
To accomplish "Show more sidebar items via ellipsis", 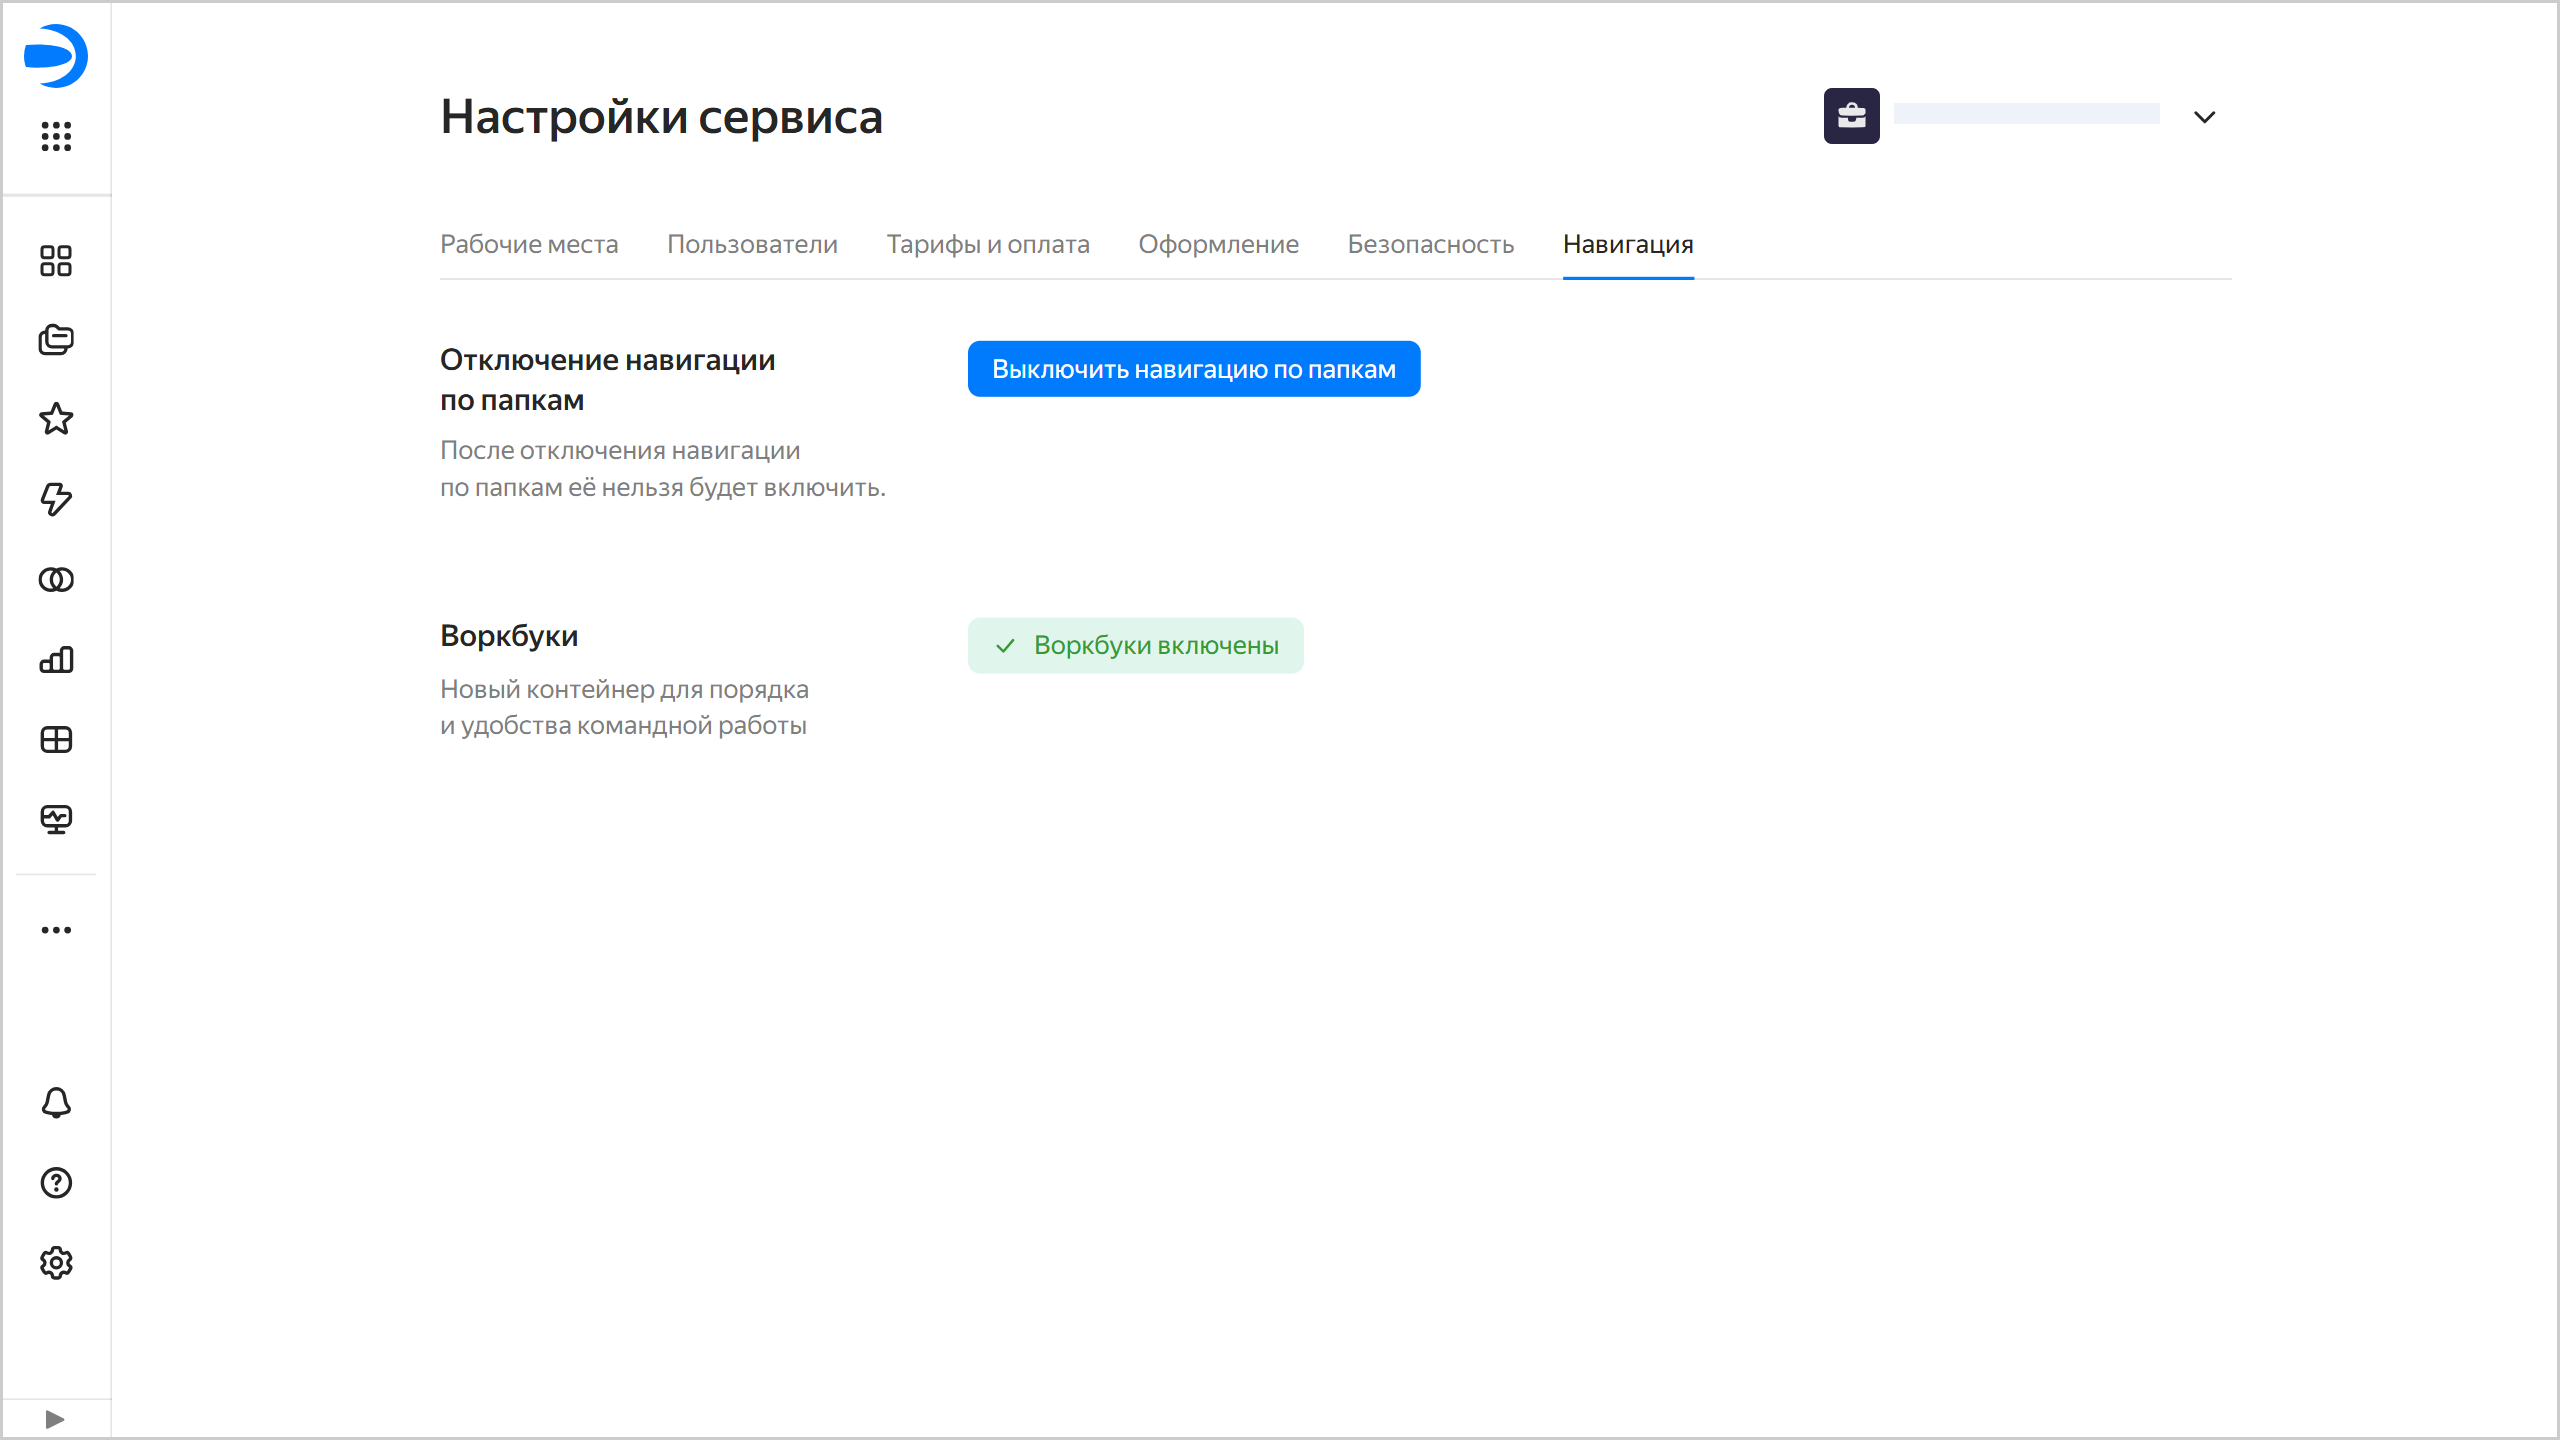I will coord(56,930).
